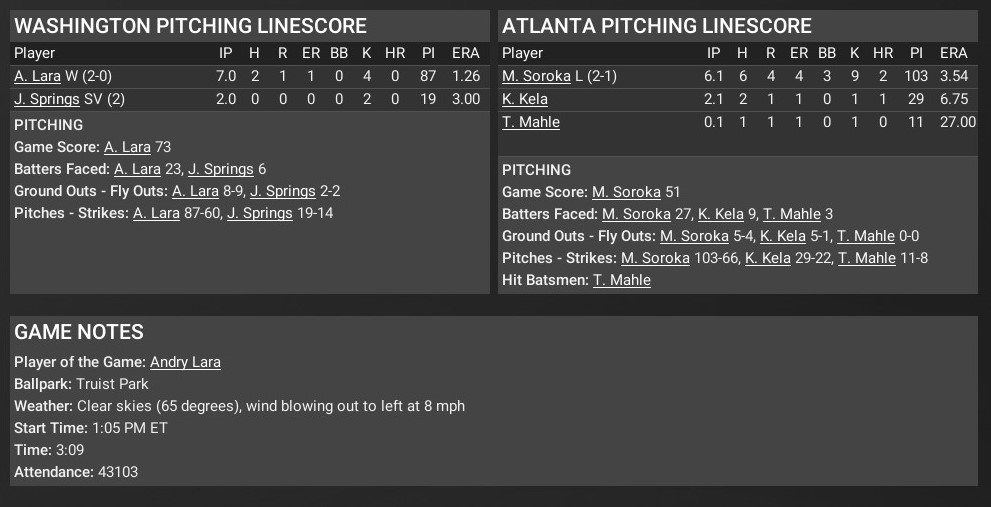
Task: Open K. Kela in Atlanta Batters Faced line
Action: click(x=720, y=214)
